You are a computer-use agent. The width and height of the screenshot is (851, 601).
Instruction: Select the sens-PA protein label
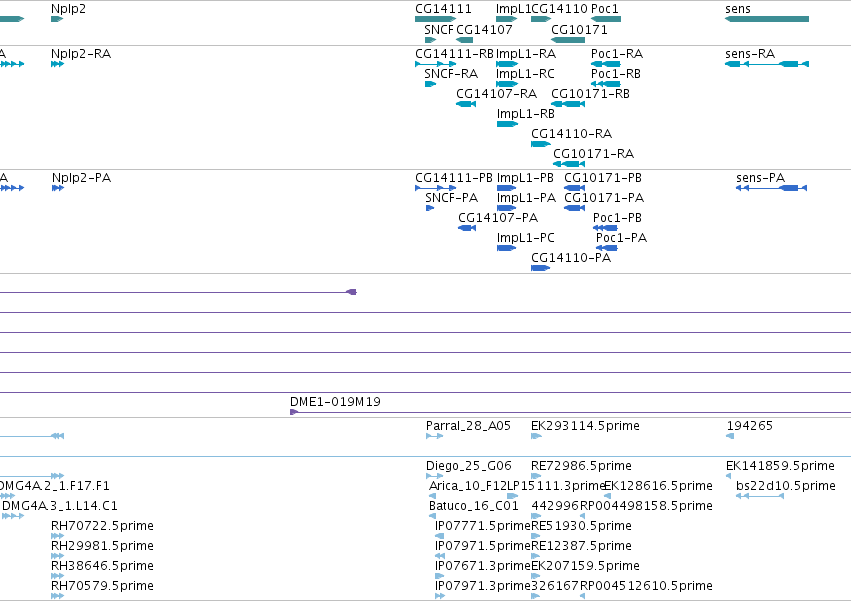(x=760, y=178)
